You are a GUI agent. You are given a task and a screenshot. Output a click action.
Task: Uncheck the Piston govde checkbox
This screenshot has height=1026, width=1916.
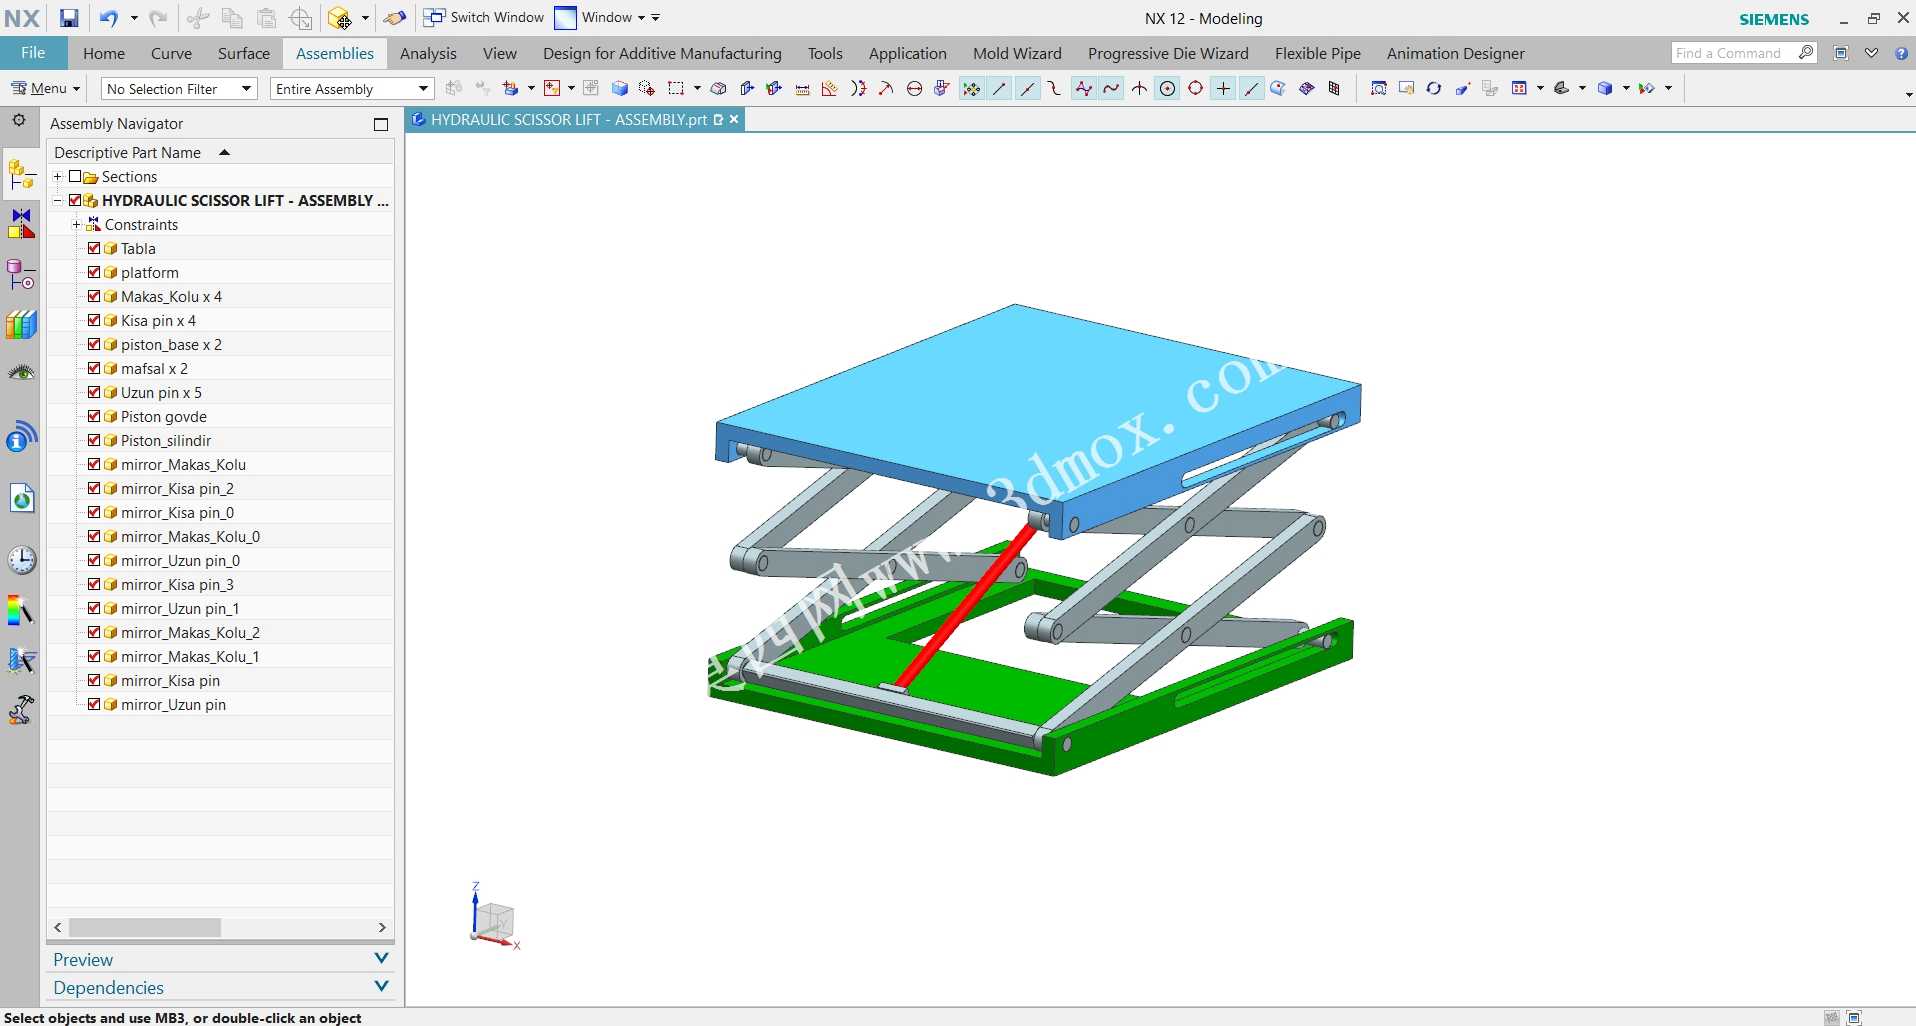pos(94,416)
